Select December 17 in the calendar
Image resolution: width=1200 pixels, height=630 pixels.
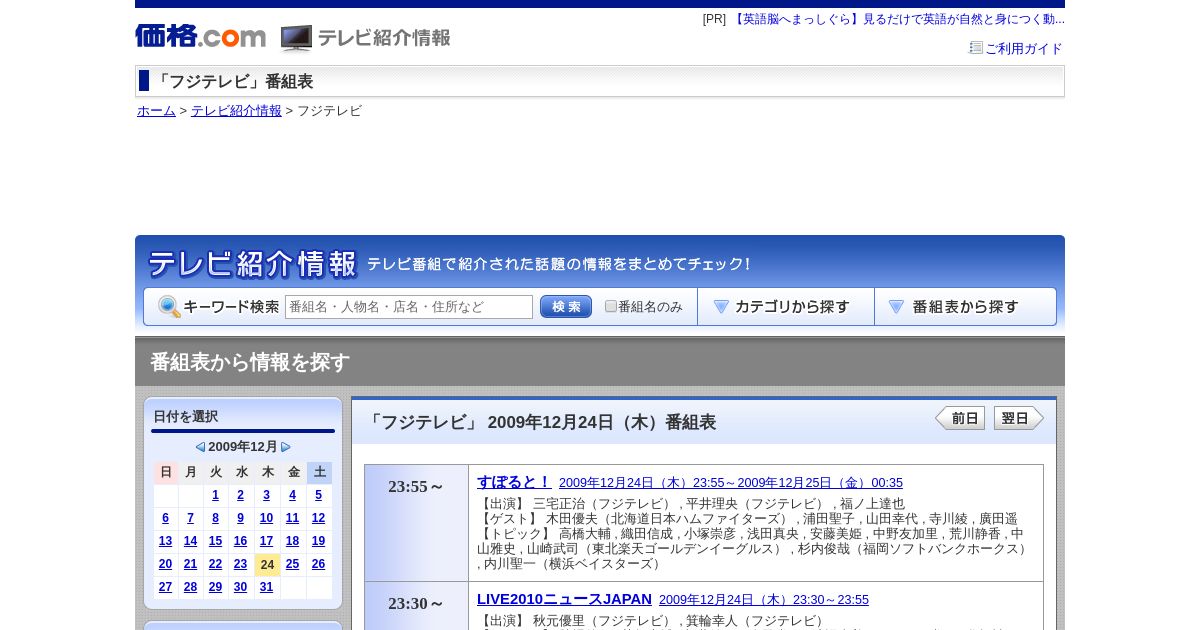tap(266, 541)
